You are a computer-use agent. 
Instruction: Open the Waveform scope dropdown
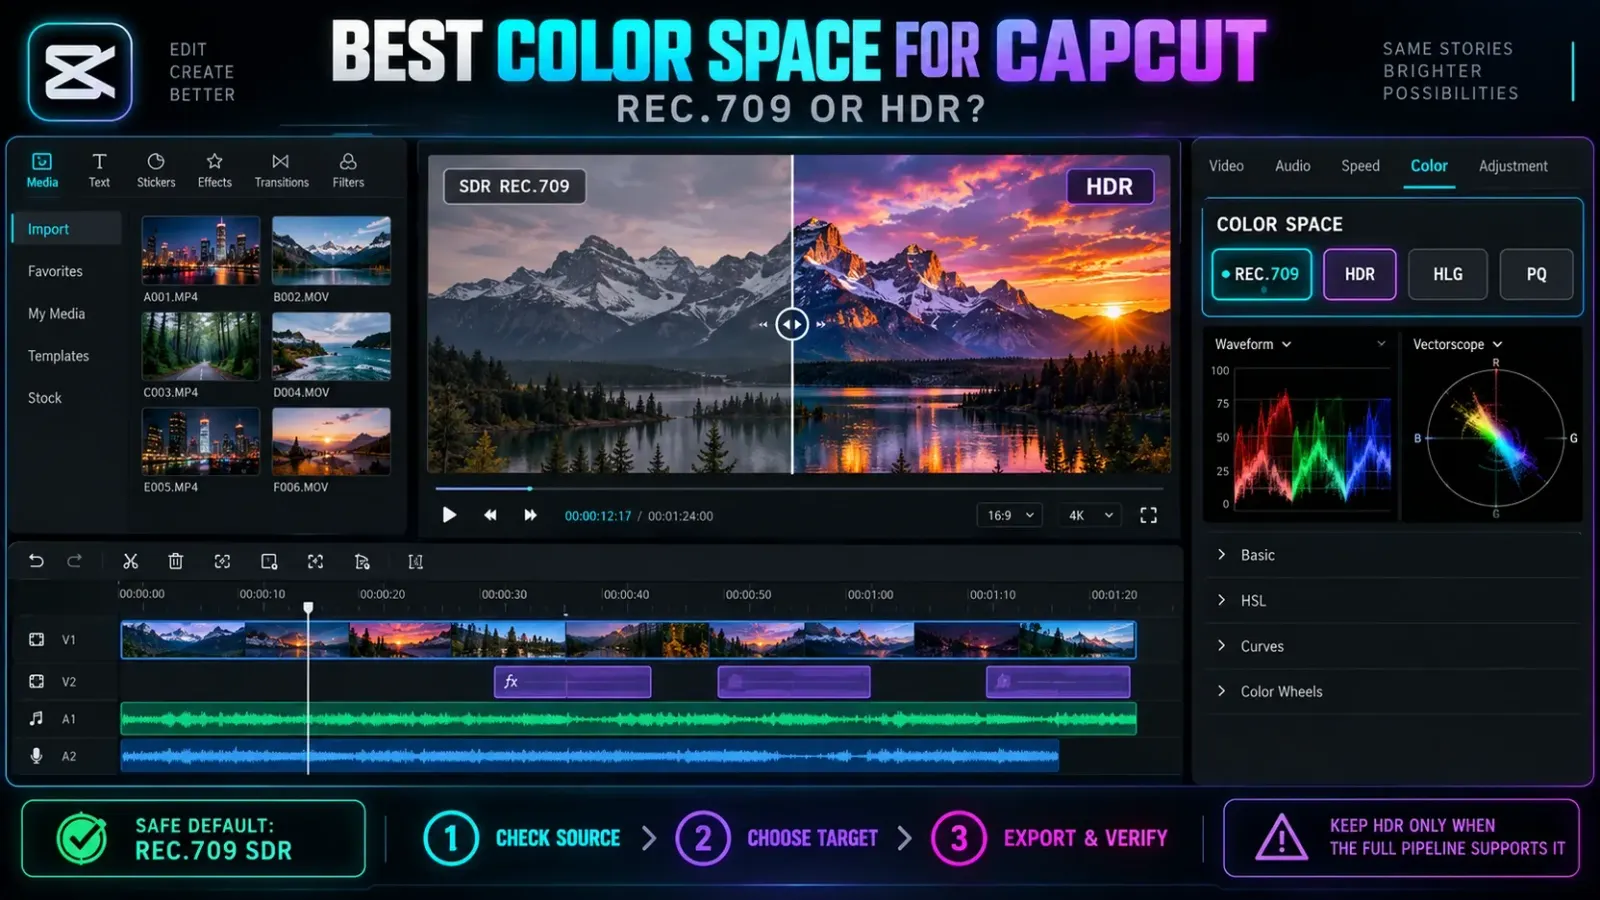(1253, 344)
